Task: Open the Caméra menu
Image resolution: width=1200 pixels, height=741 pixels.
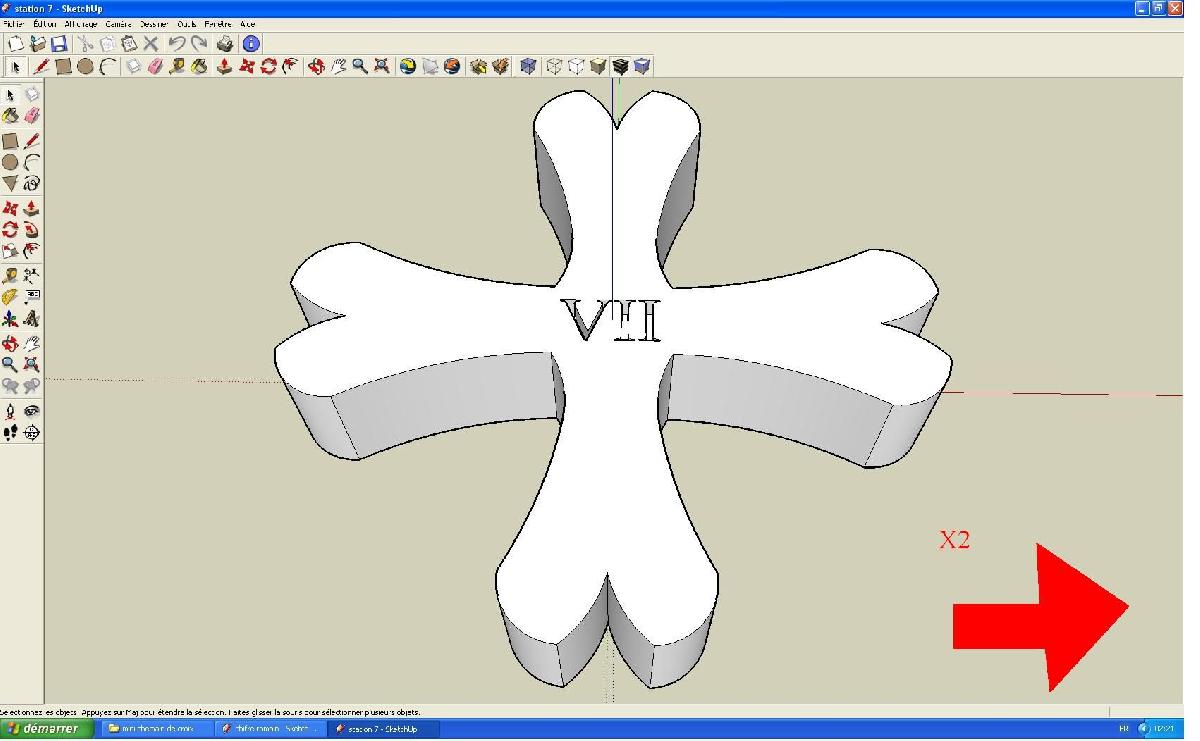Action: pos(119,24)
